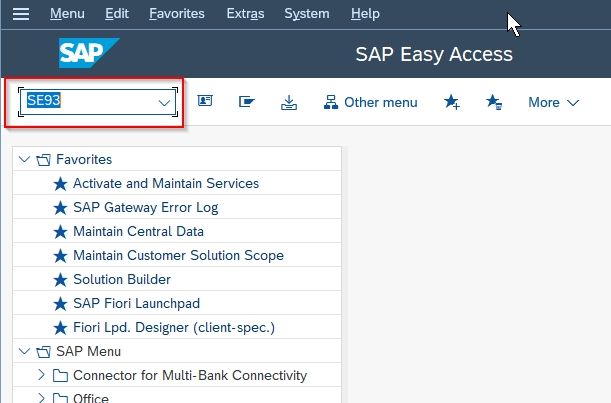The height and width of the screenshot is (403, 611).
Task: Click the Delete Favorites star icon
Action: click(x=494, y=102)
